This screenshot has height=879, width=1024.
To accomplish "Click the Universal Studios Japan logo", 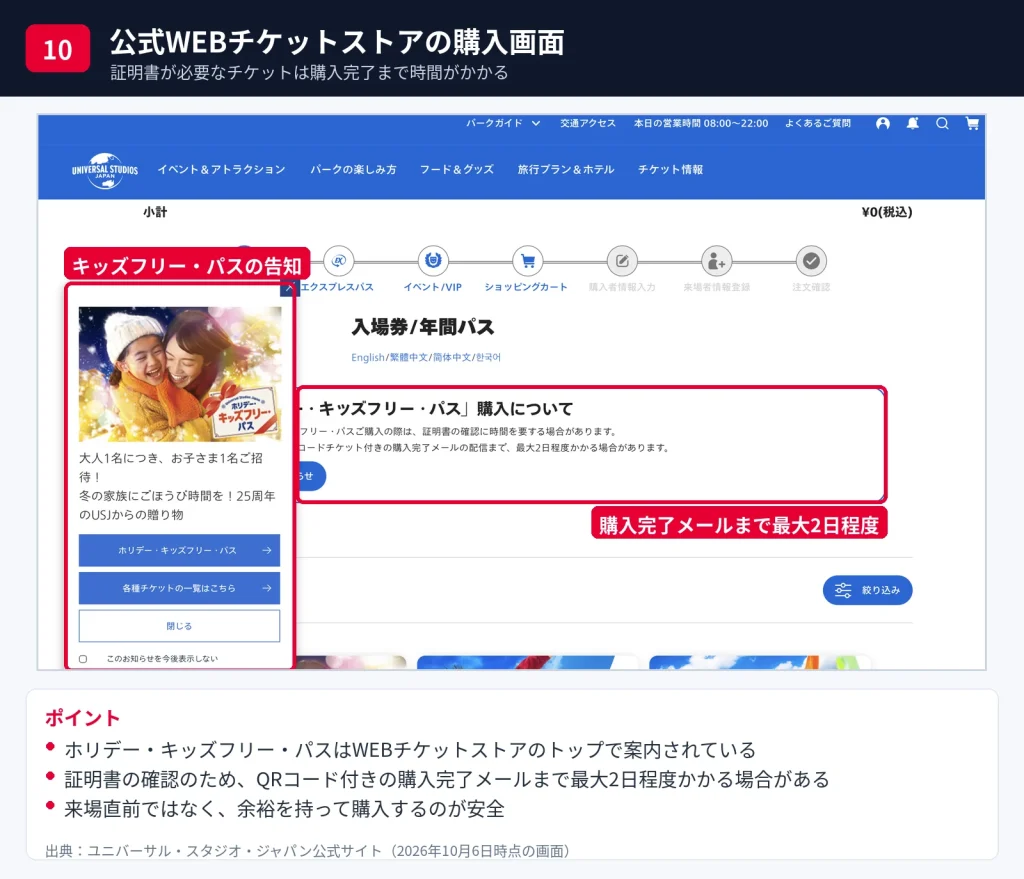I will 105,170.
